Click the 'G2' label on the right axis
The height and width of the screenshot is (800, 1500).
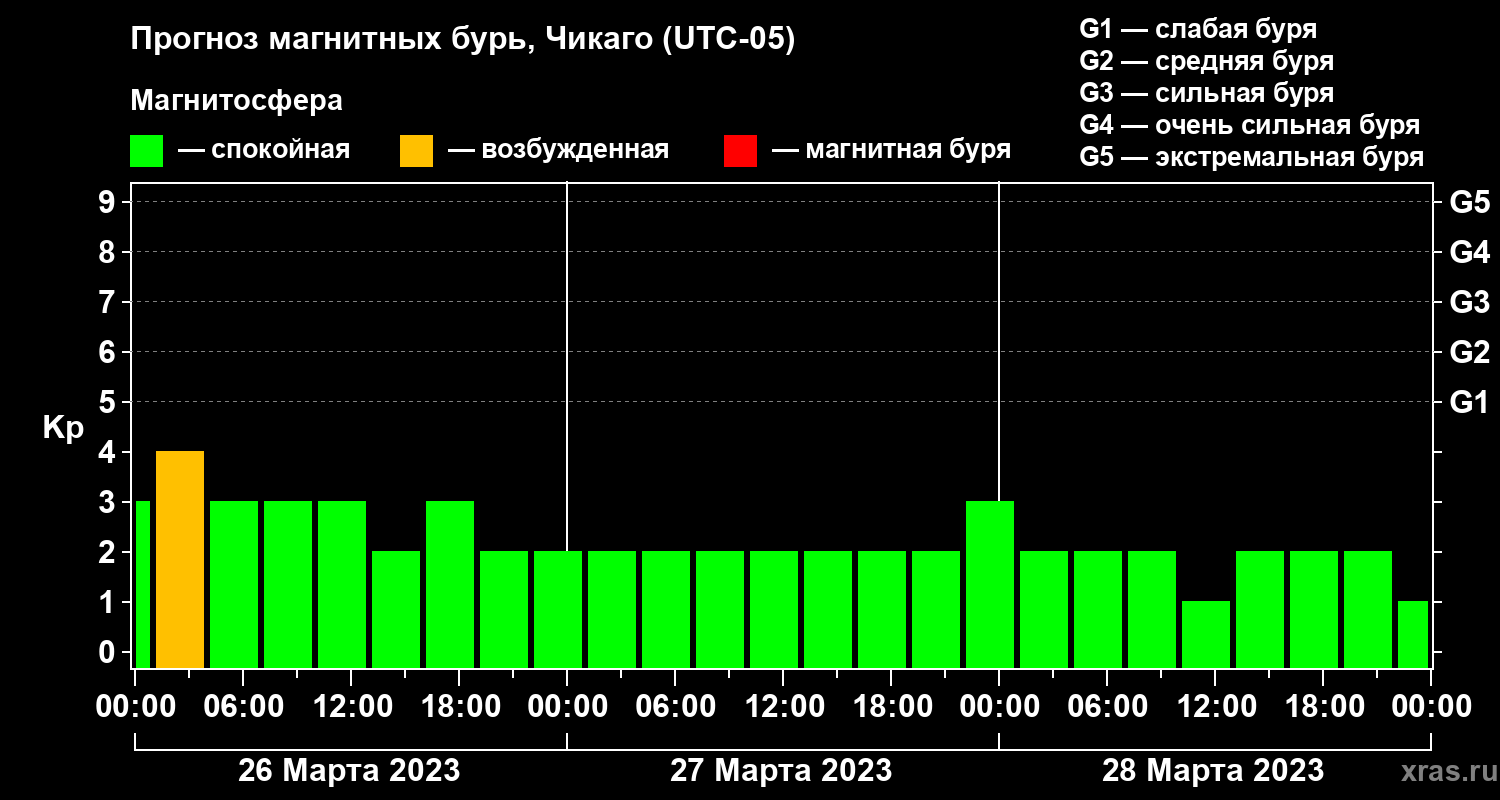click(x=1470, y=352)
